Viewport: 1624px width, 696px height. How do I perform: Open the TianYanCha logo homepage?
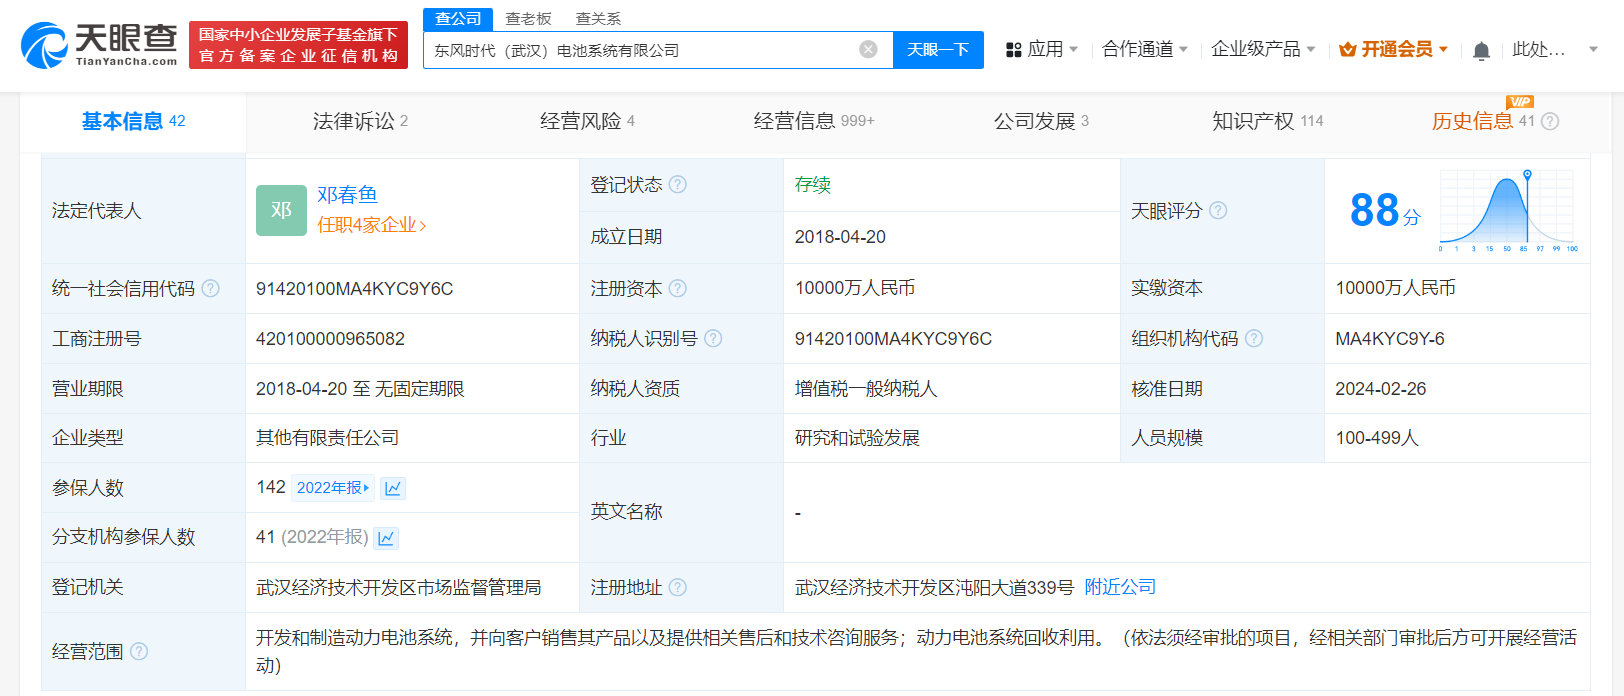(99, 45)
